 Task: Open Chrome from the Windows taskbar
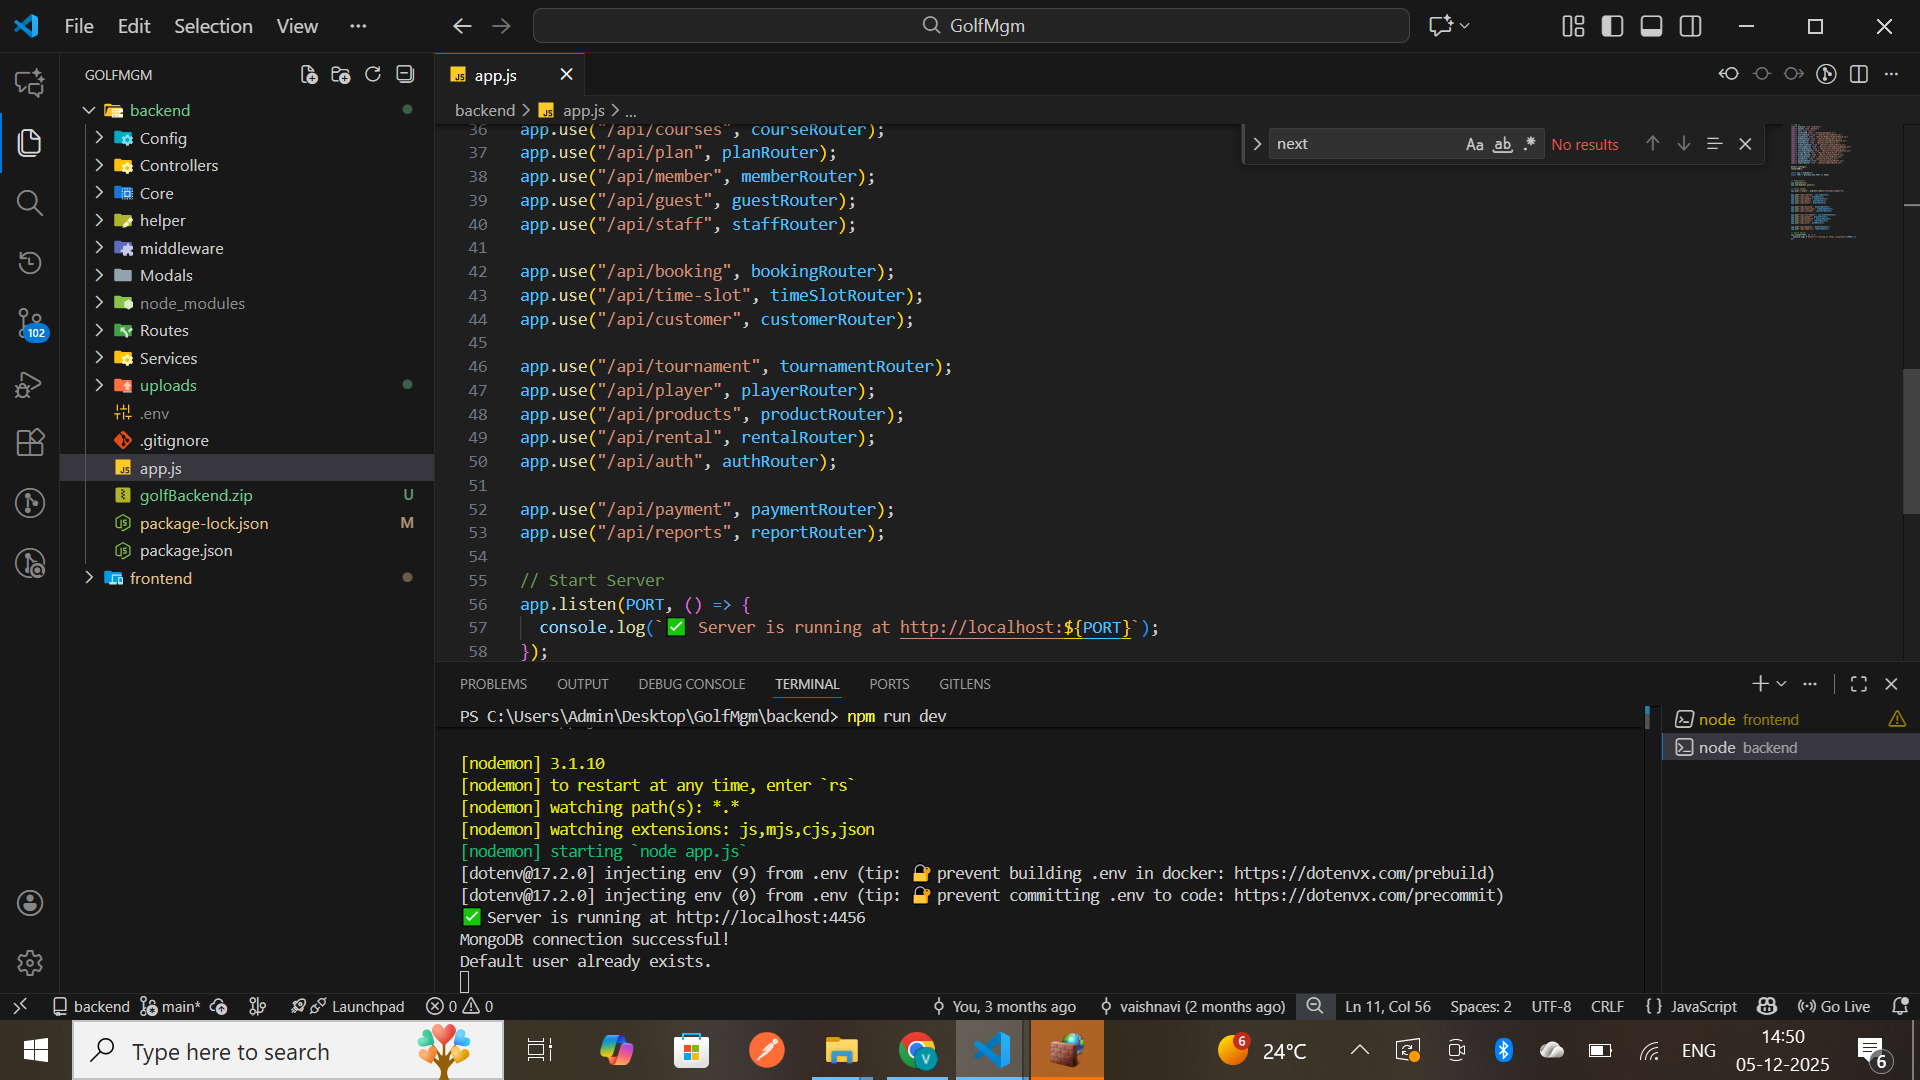[917, 1051]
